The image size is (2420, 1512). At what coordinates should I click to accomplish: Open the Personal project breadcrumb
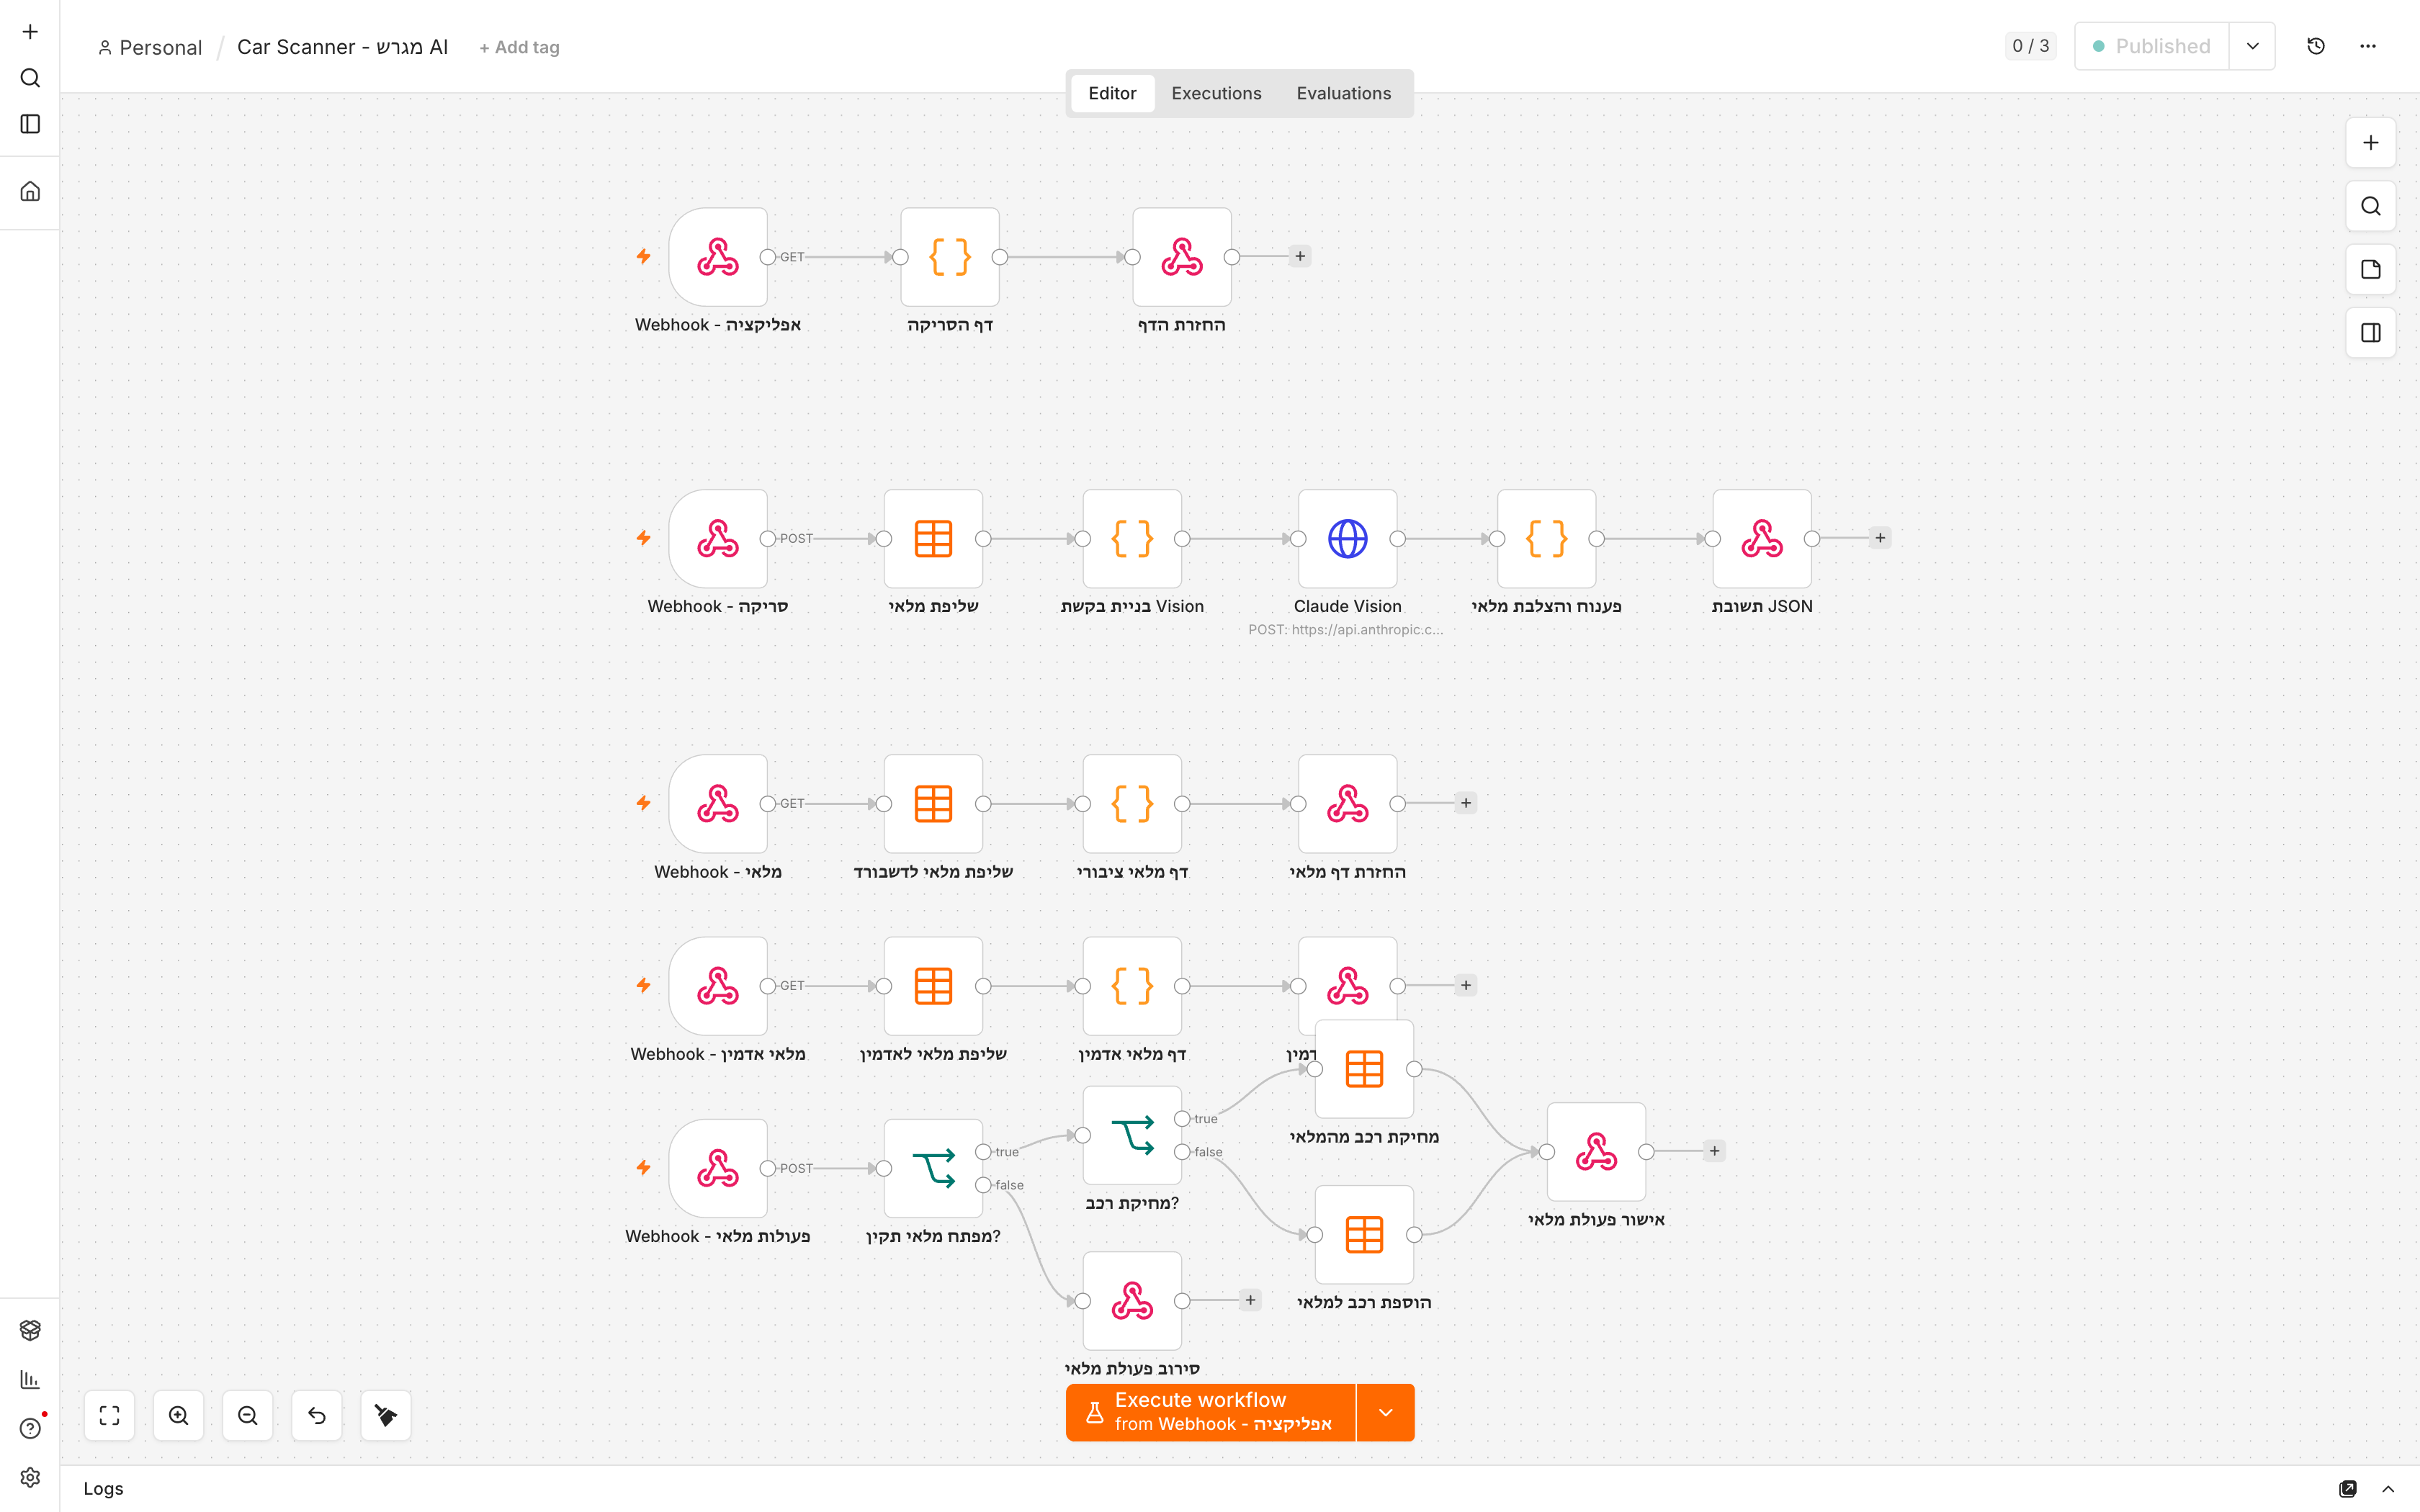coord(150,47)
